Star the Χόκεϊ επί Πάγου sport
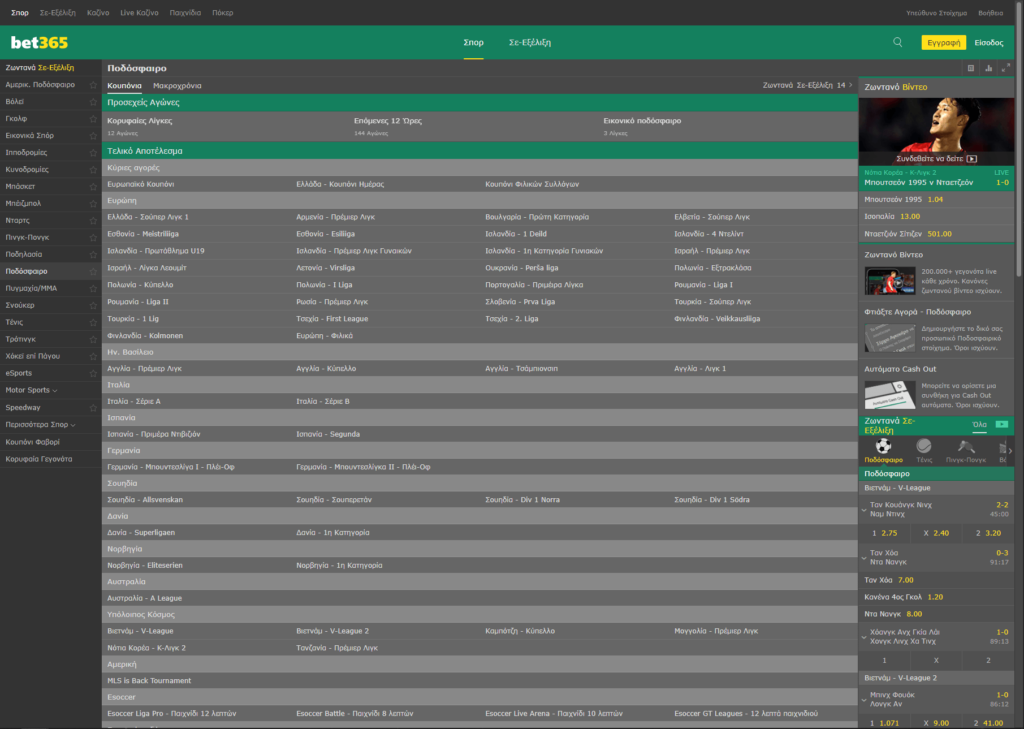Screen dimensions: 1024x729 tap(93, 357)
